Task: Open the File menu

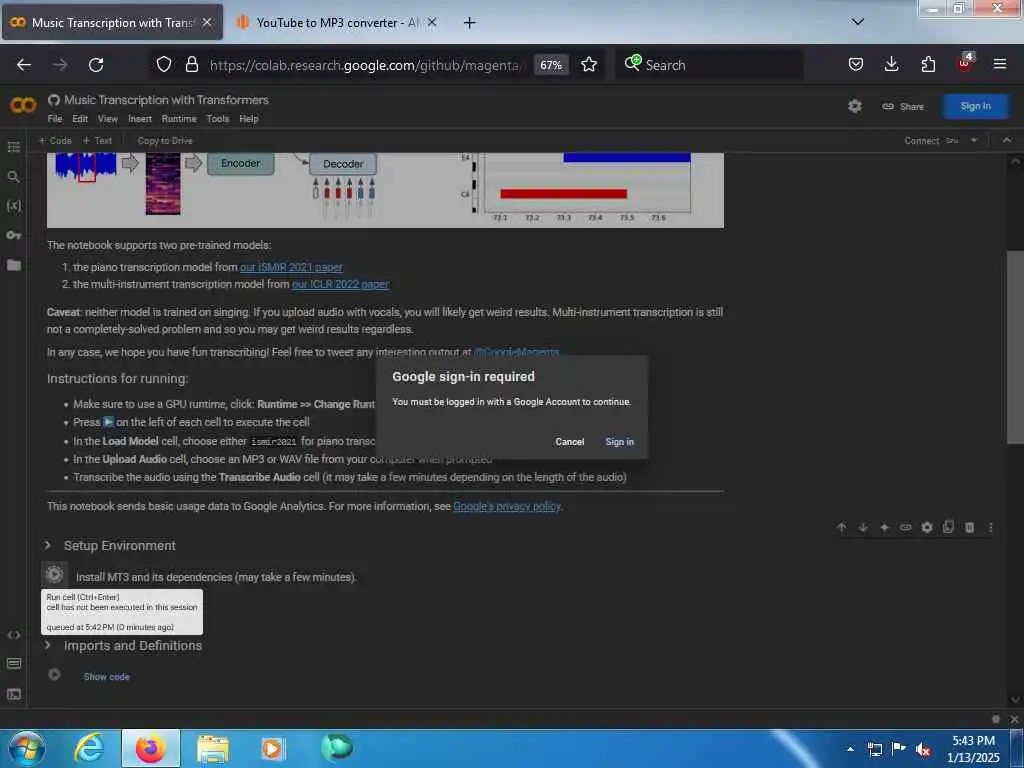Action: [55, 119]
